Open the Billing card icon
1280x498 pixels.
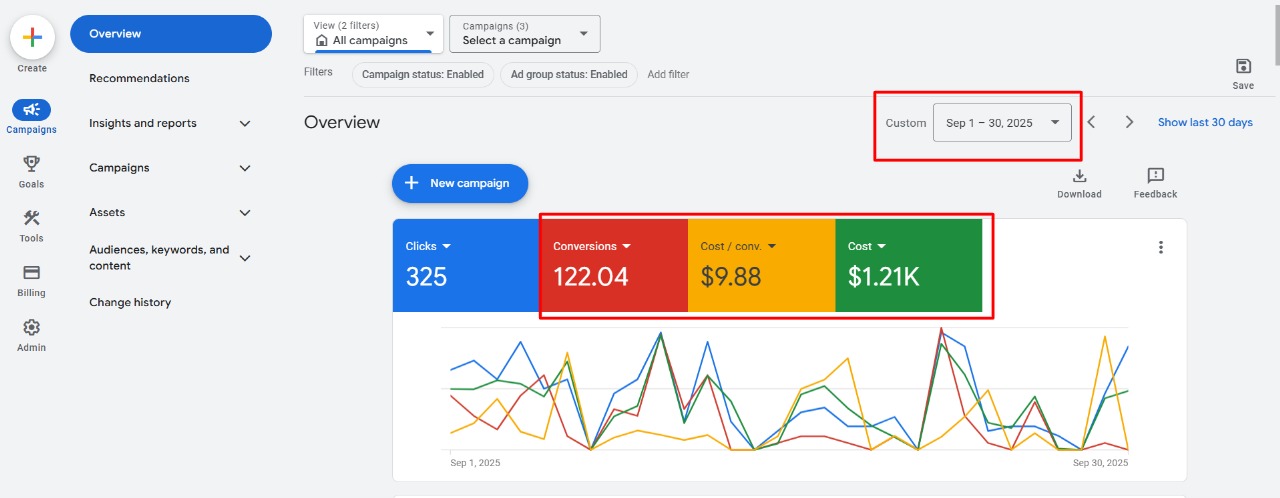tap(31, 273)
